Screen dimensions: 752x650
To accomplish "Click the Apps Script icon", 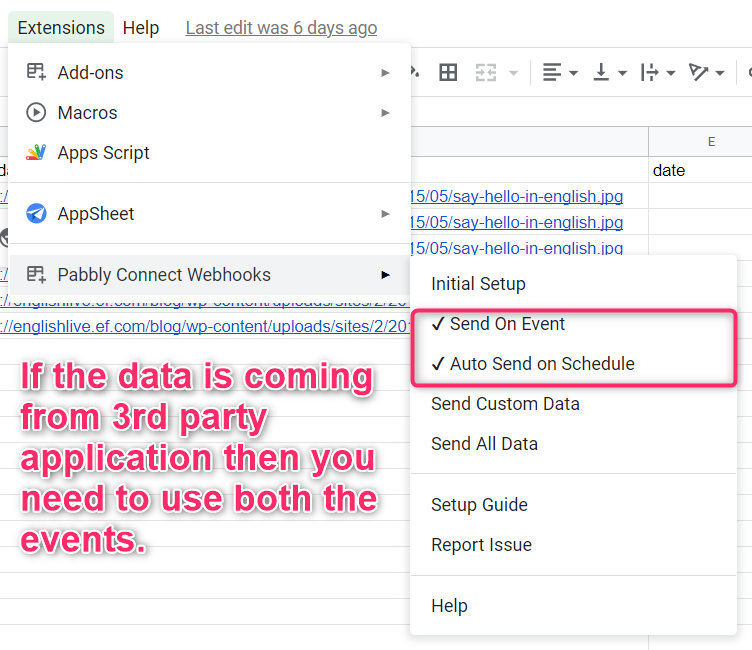I will pos(36,153).
